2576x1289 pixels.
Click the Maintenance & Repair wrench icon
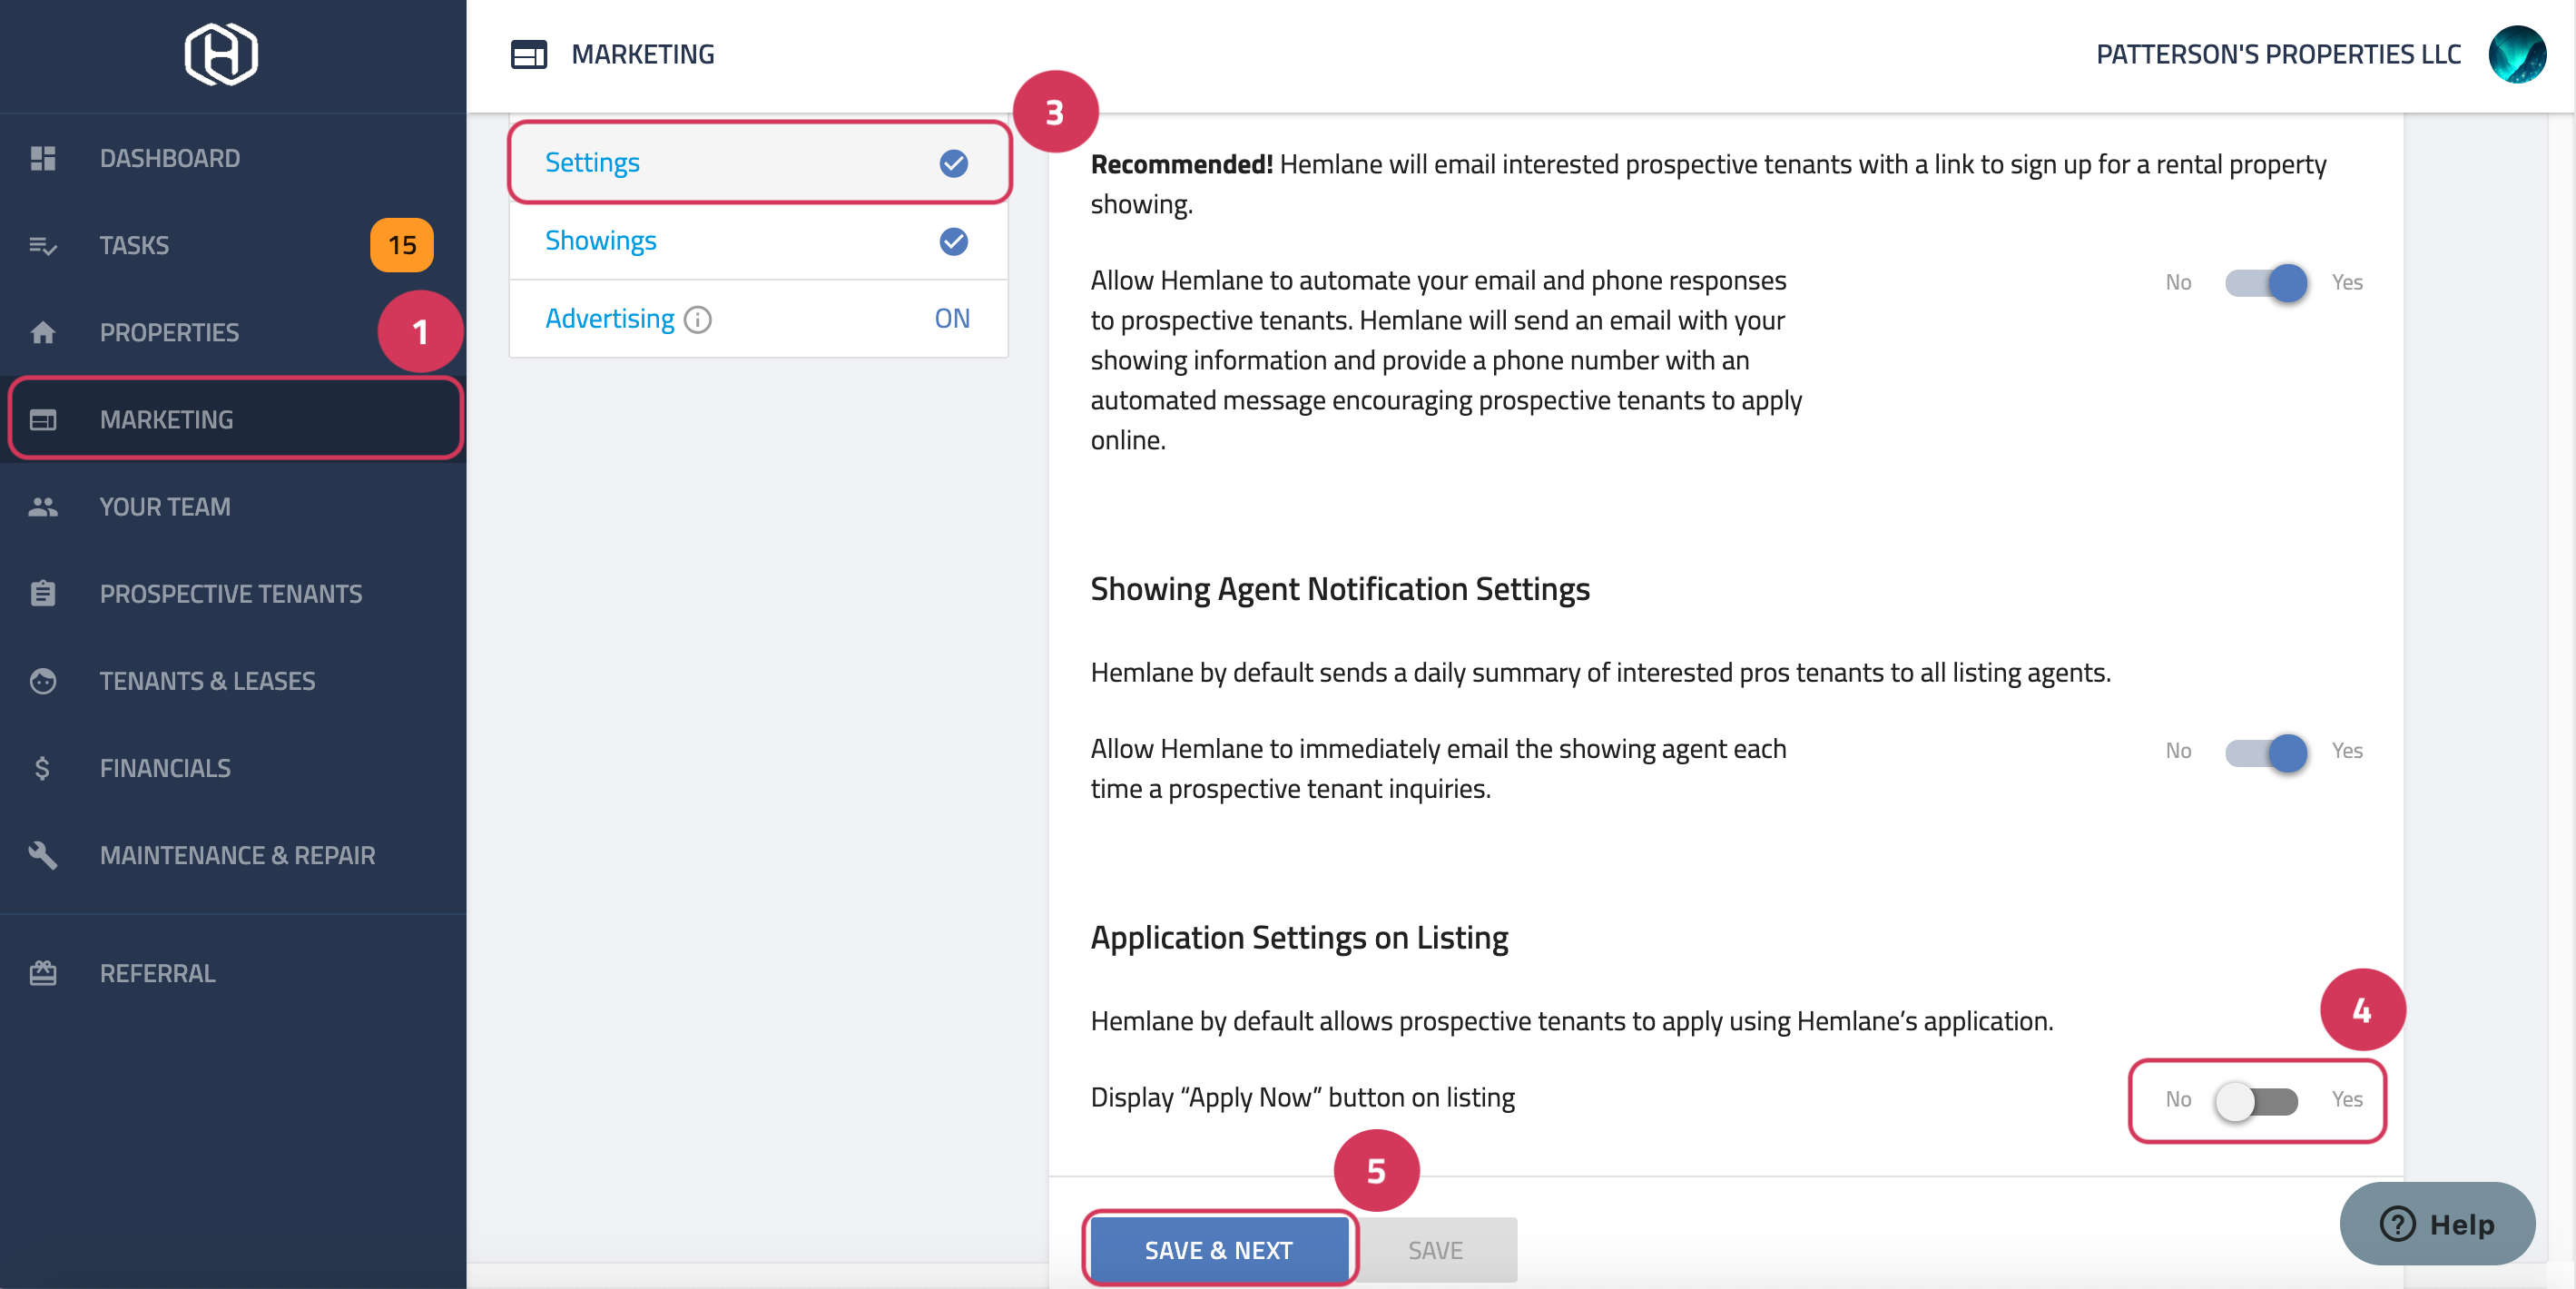[x=43, y=855]
